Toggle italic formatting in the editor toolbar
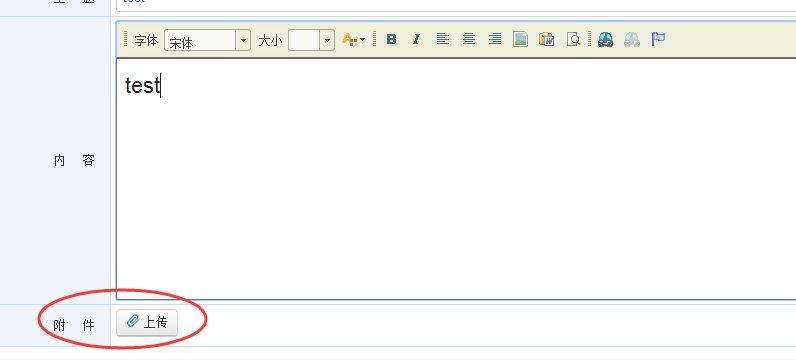Image resolution: width=796 pixels, height=360 pixels. pos(416,39)
